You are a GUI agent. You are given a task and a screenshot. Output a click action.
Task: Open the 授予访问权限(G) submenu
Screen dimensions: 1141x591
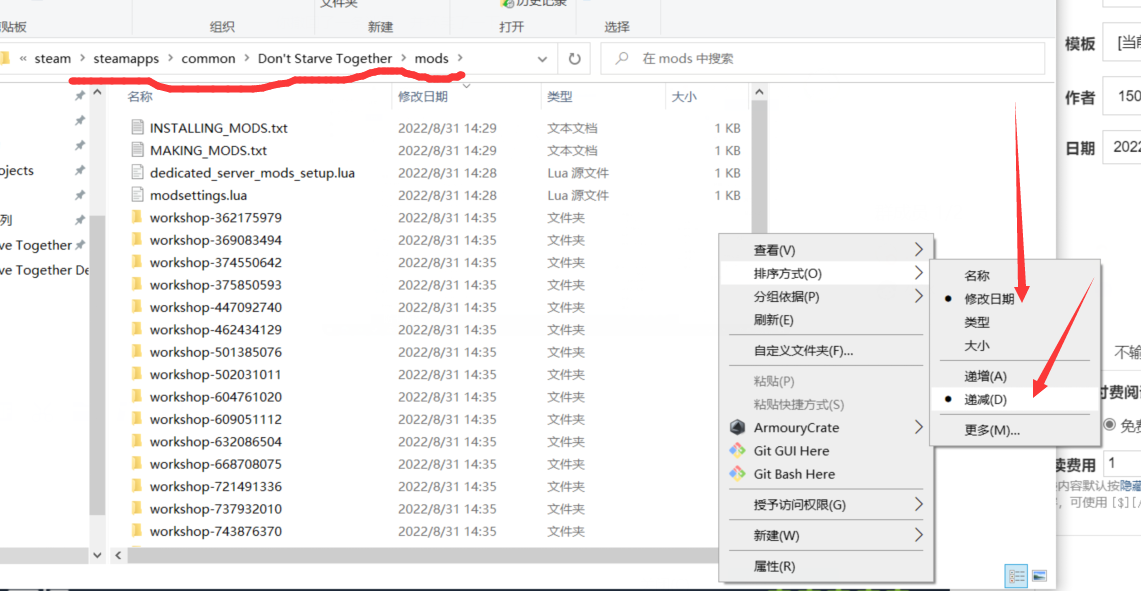(x=827, y=504)
